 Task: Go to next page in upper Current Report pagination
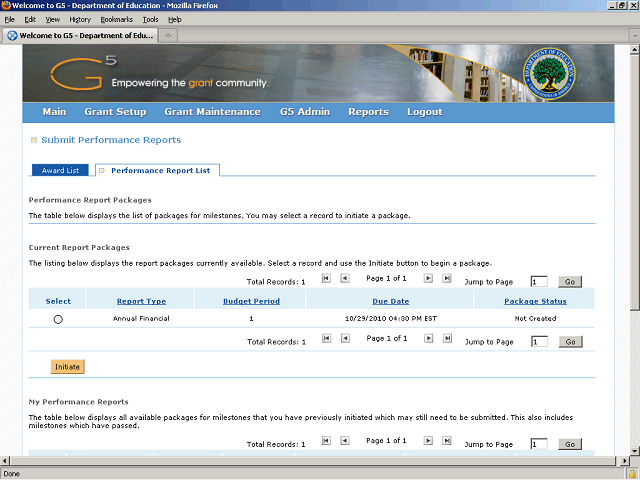428,278
